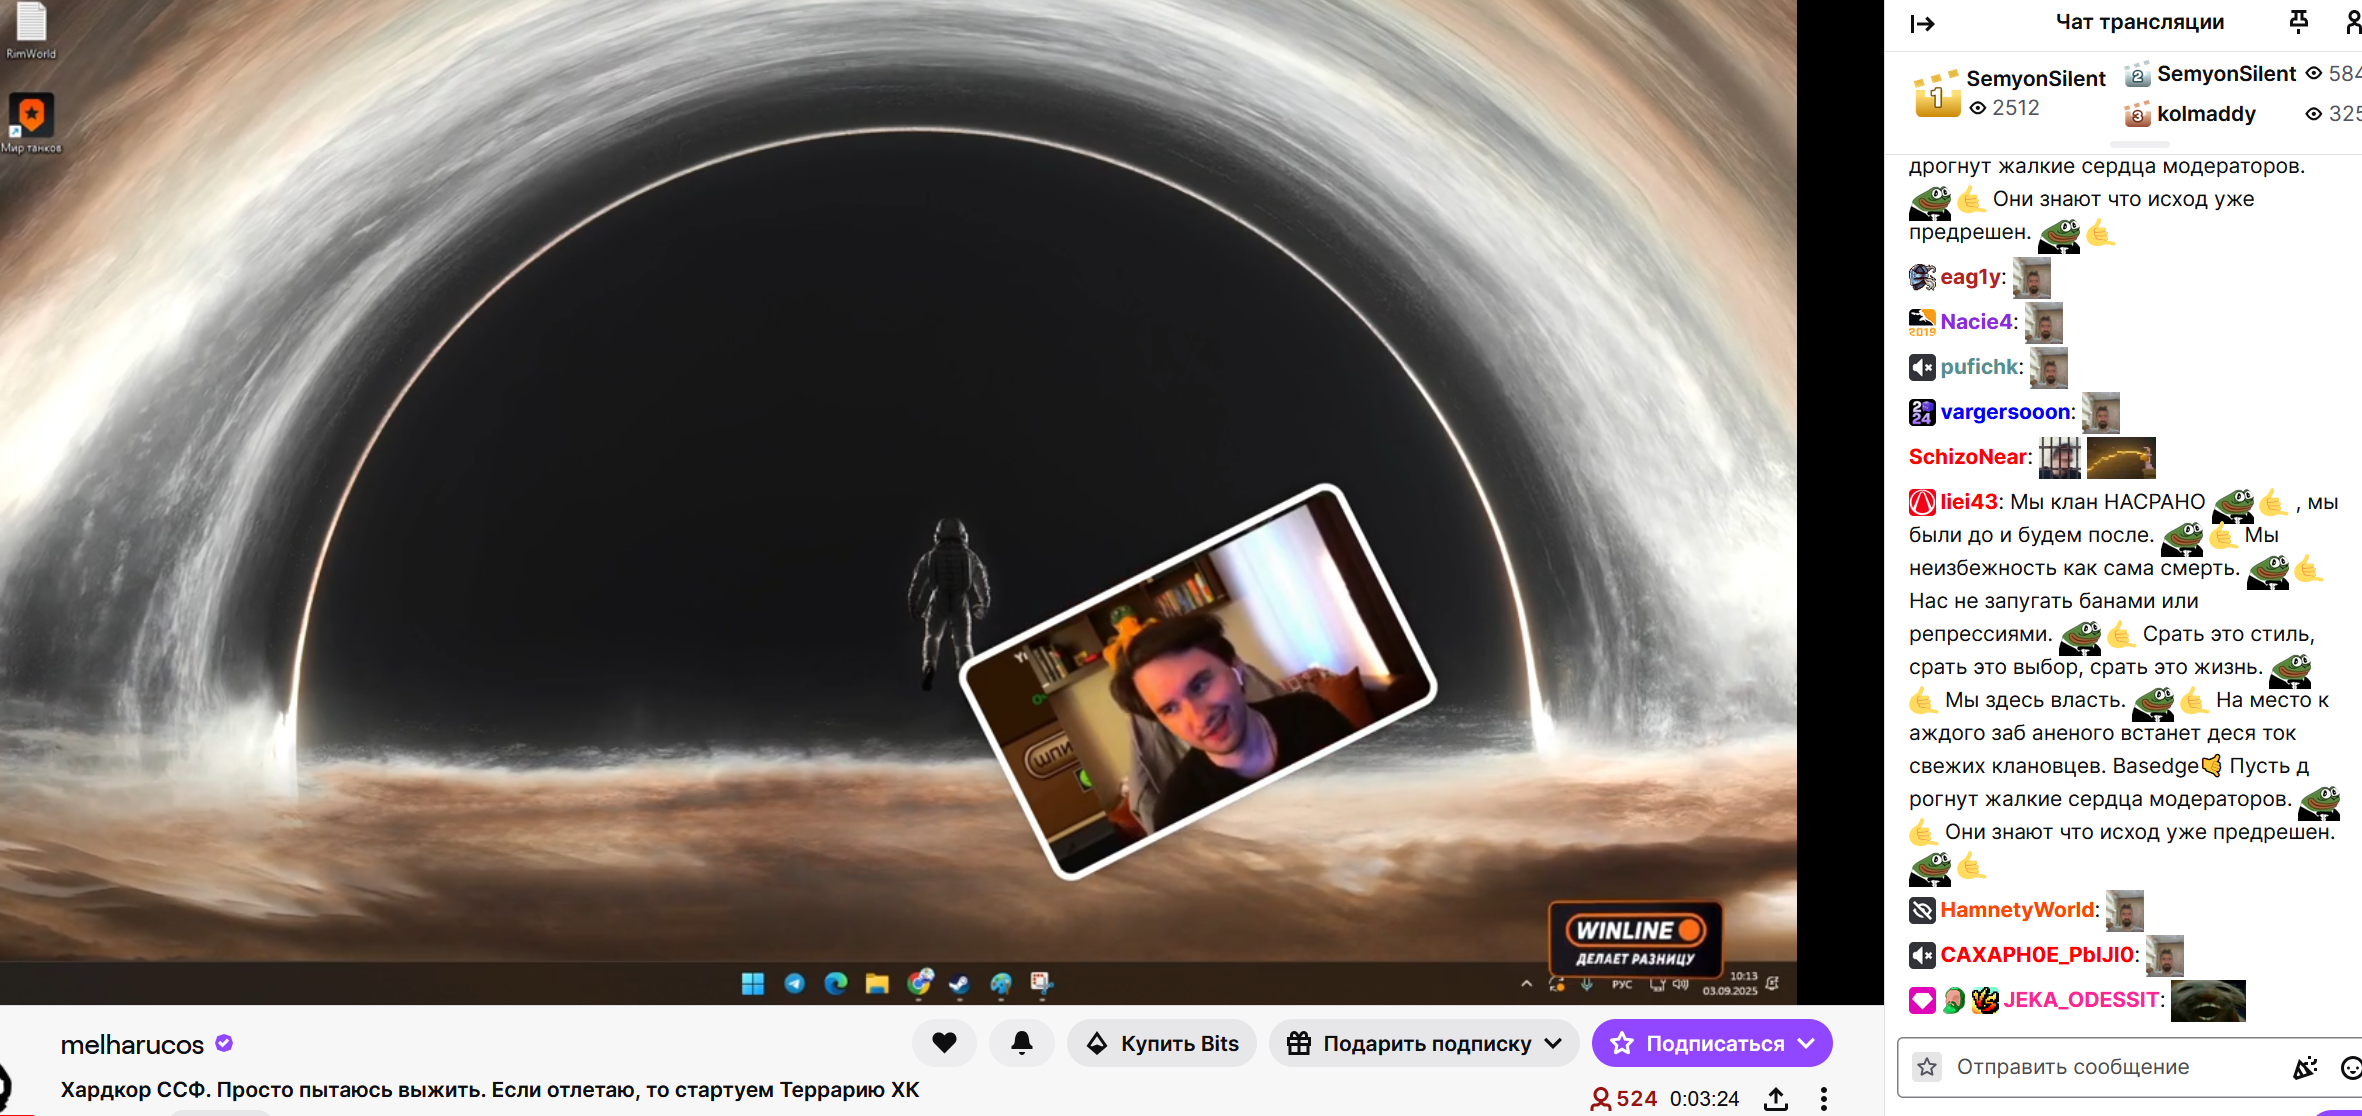Open the pinned messages icon in chat header
The width and height of the screenshot is (2362, 1116).
pyautogui.click(x=2298, y=22)
